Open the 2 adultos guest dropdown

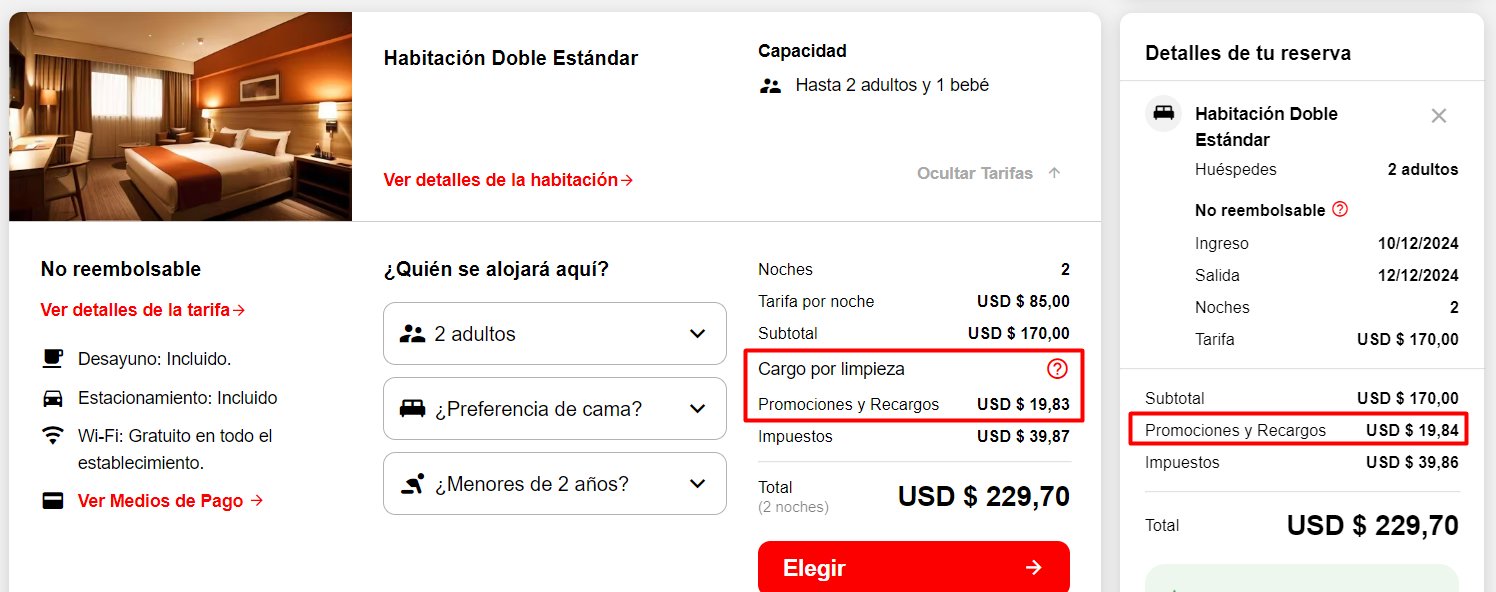point(554,334)
